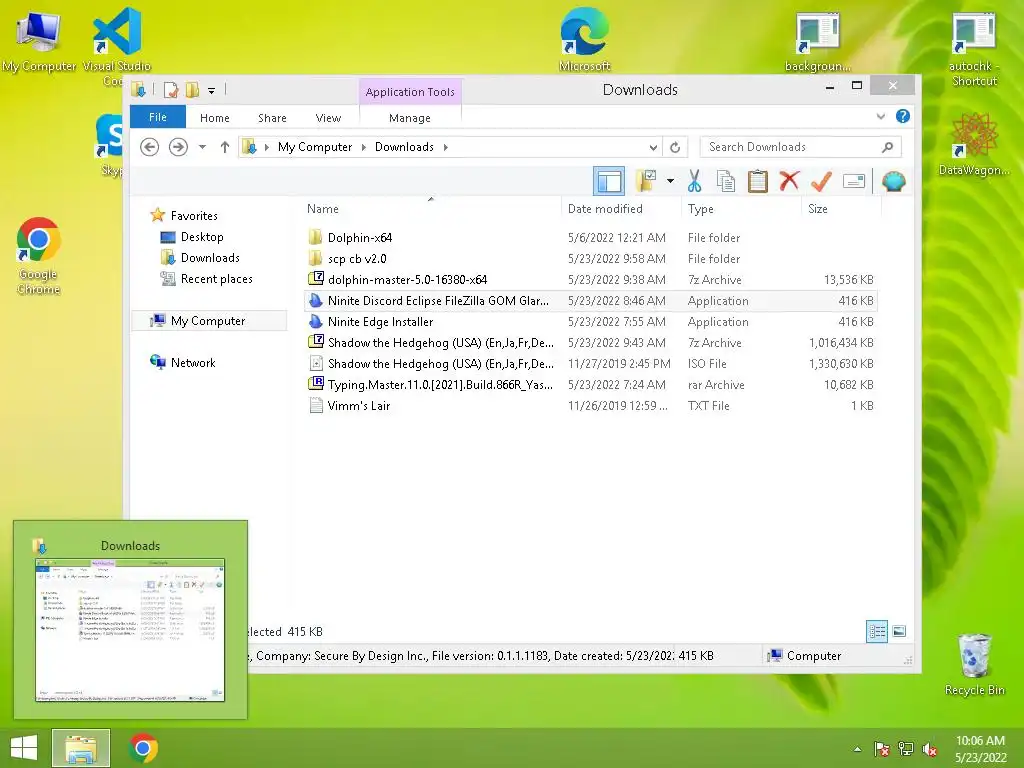Switch to details view layout button

point(877,631)
